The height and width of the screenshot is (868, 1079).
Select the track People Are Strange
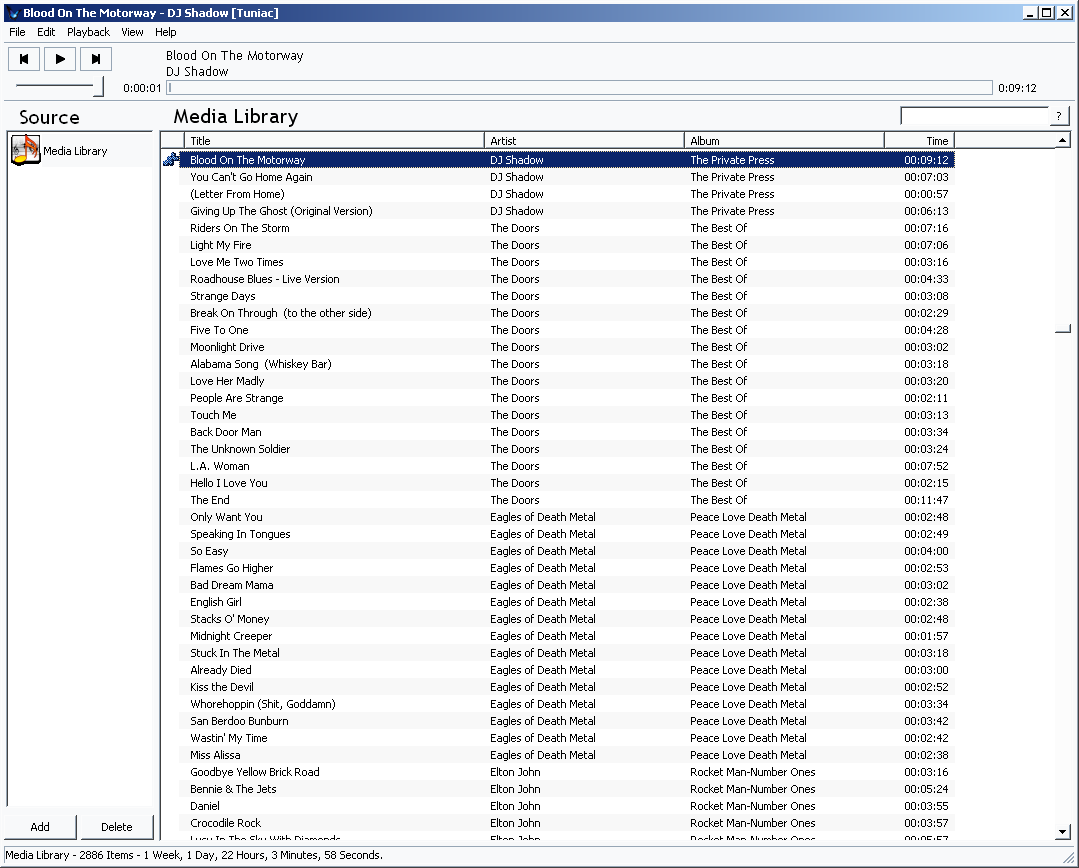(568, 398)
